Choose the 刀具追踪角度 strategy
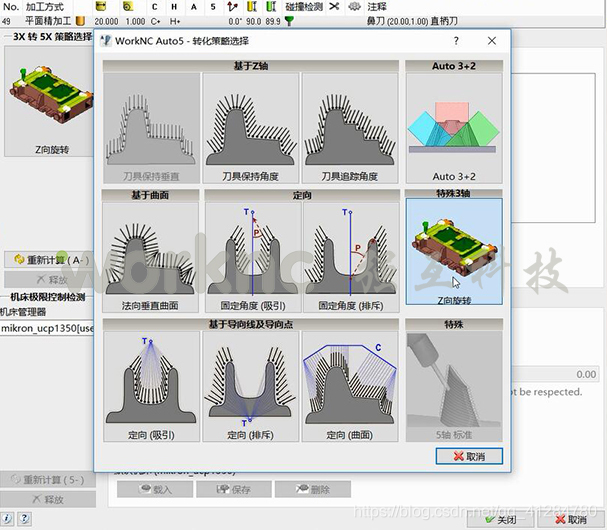The width and height of the screenshot is (607, 530). pyautogui.click(x=350, y=128)
